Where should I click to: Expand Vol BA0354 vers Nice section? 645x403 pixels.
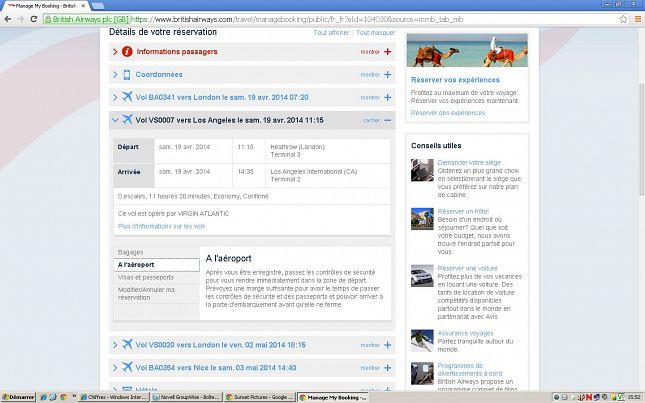[387, 368]
